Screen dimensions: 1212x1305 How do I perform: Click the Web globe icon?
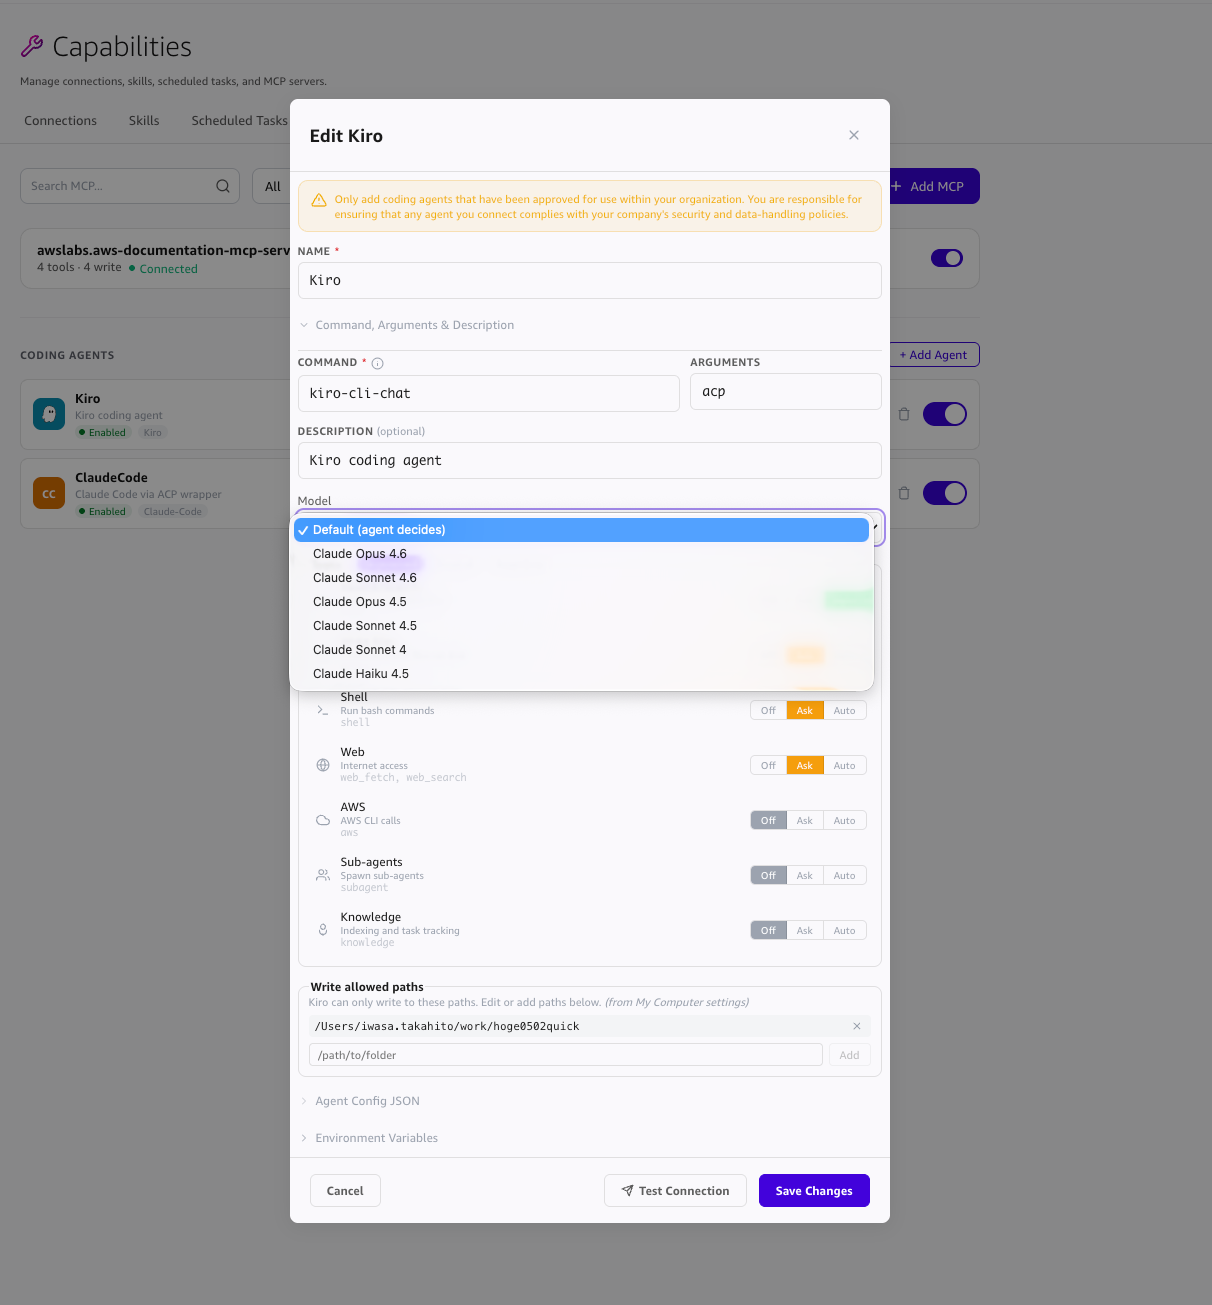coord(323,765)
